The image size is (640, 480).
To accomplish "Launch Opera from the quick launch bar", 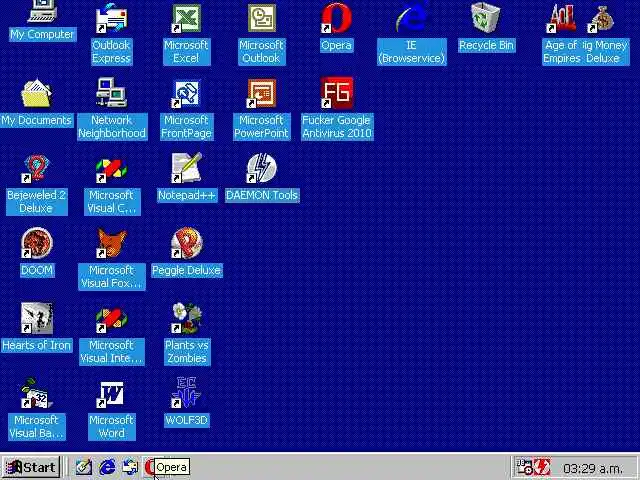I will [150, 467].
